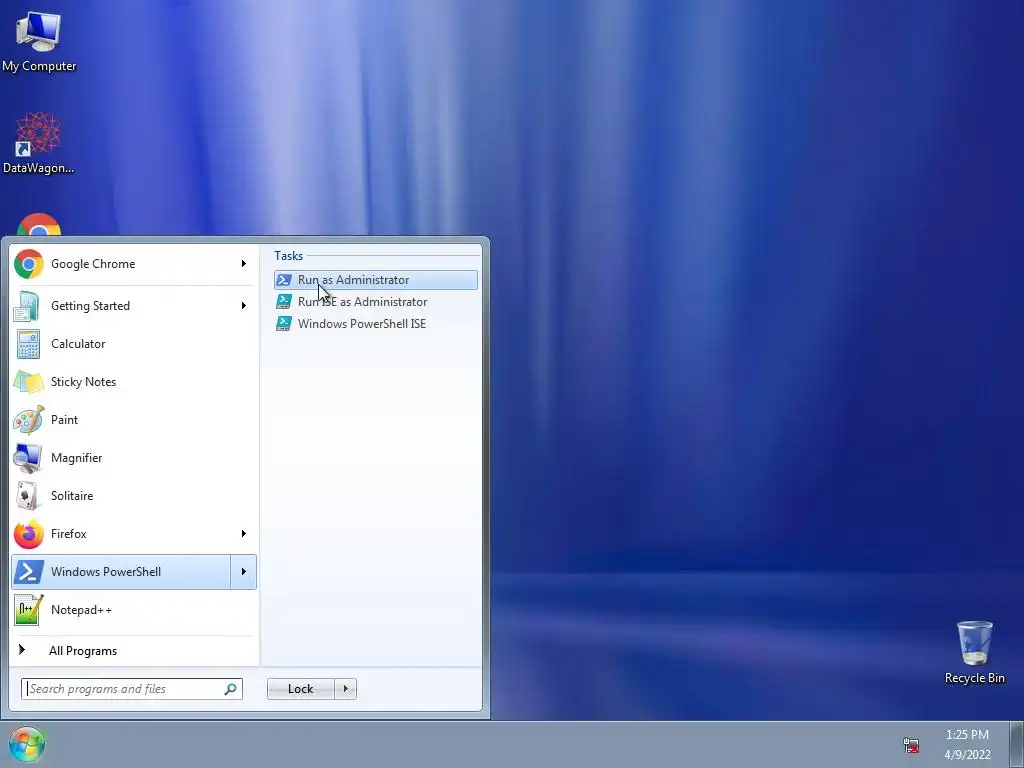Click the search magnifier icon
1024x768 pixels.
coord(231,689)
